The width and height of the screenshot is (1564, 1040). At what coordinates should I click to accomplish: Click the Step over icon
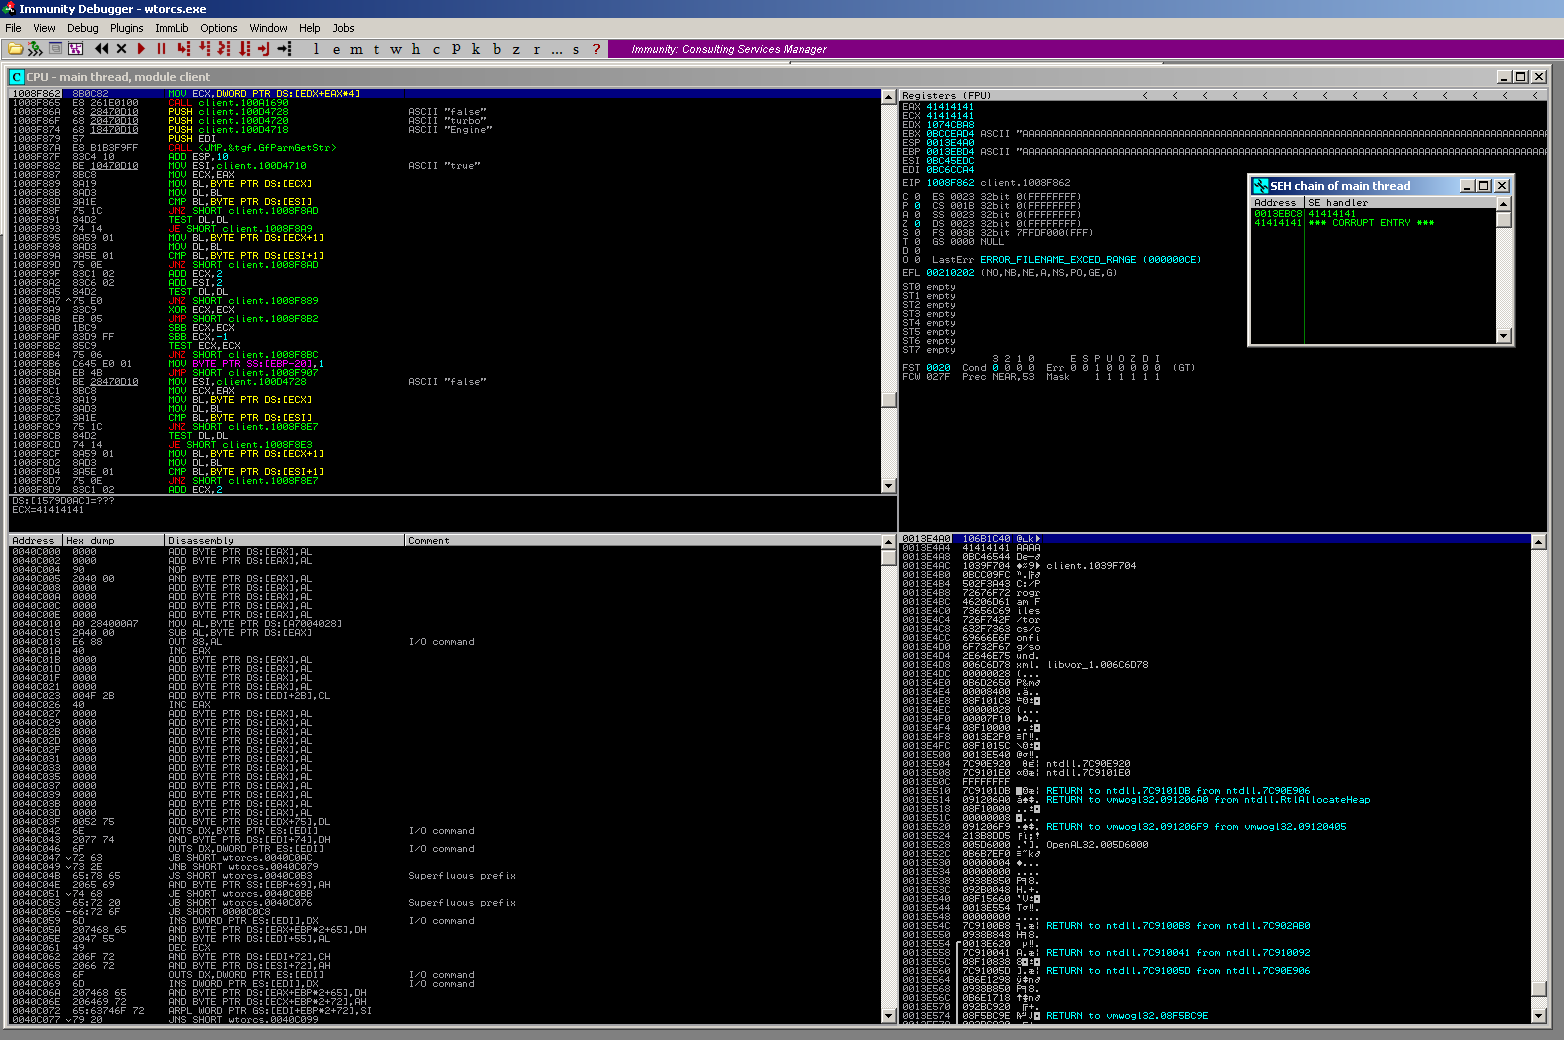204,49
